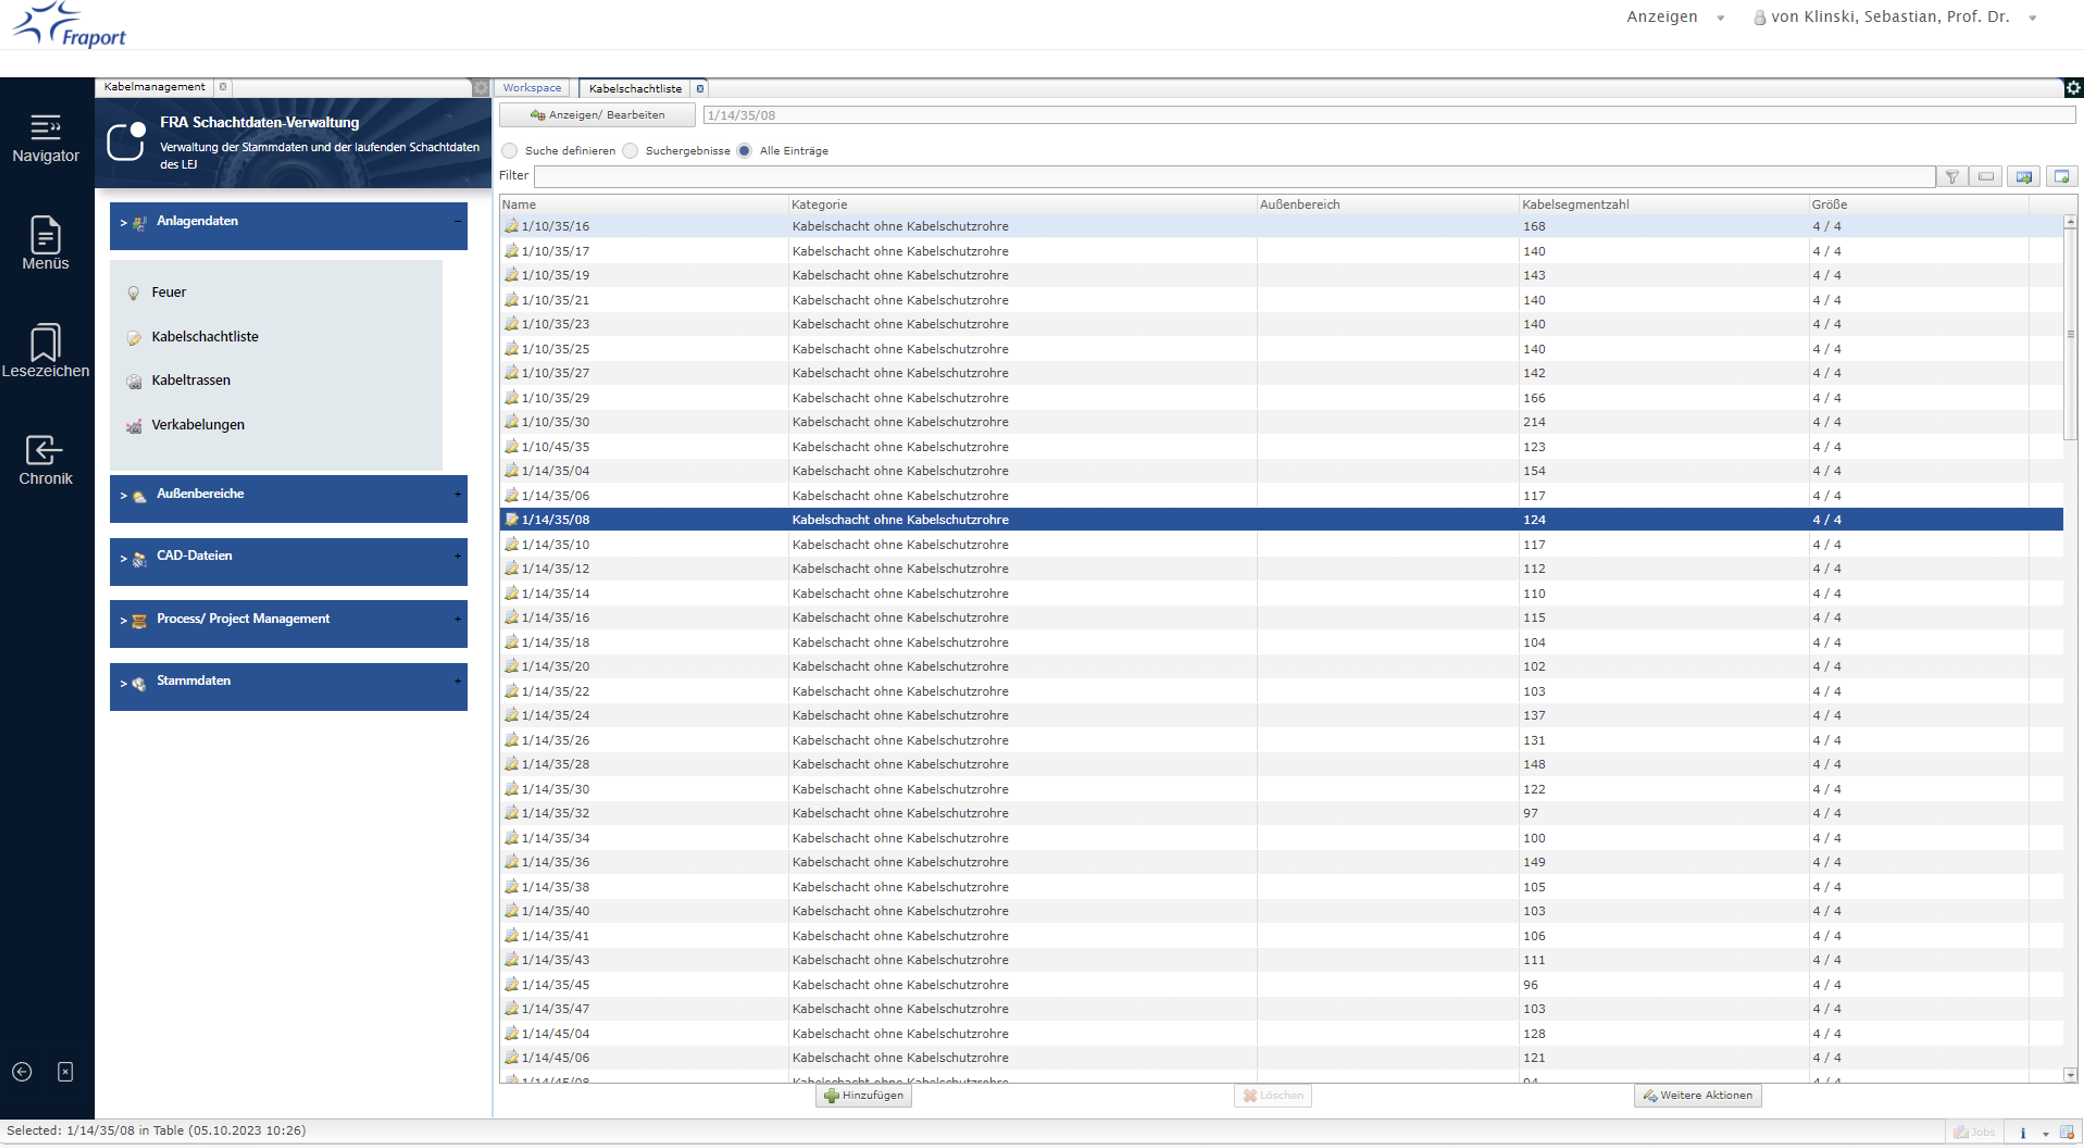
Task: Click the info icon in status bar
Action: pos(2023,1133)
